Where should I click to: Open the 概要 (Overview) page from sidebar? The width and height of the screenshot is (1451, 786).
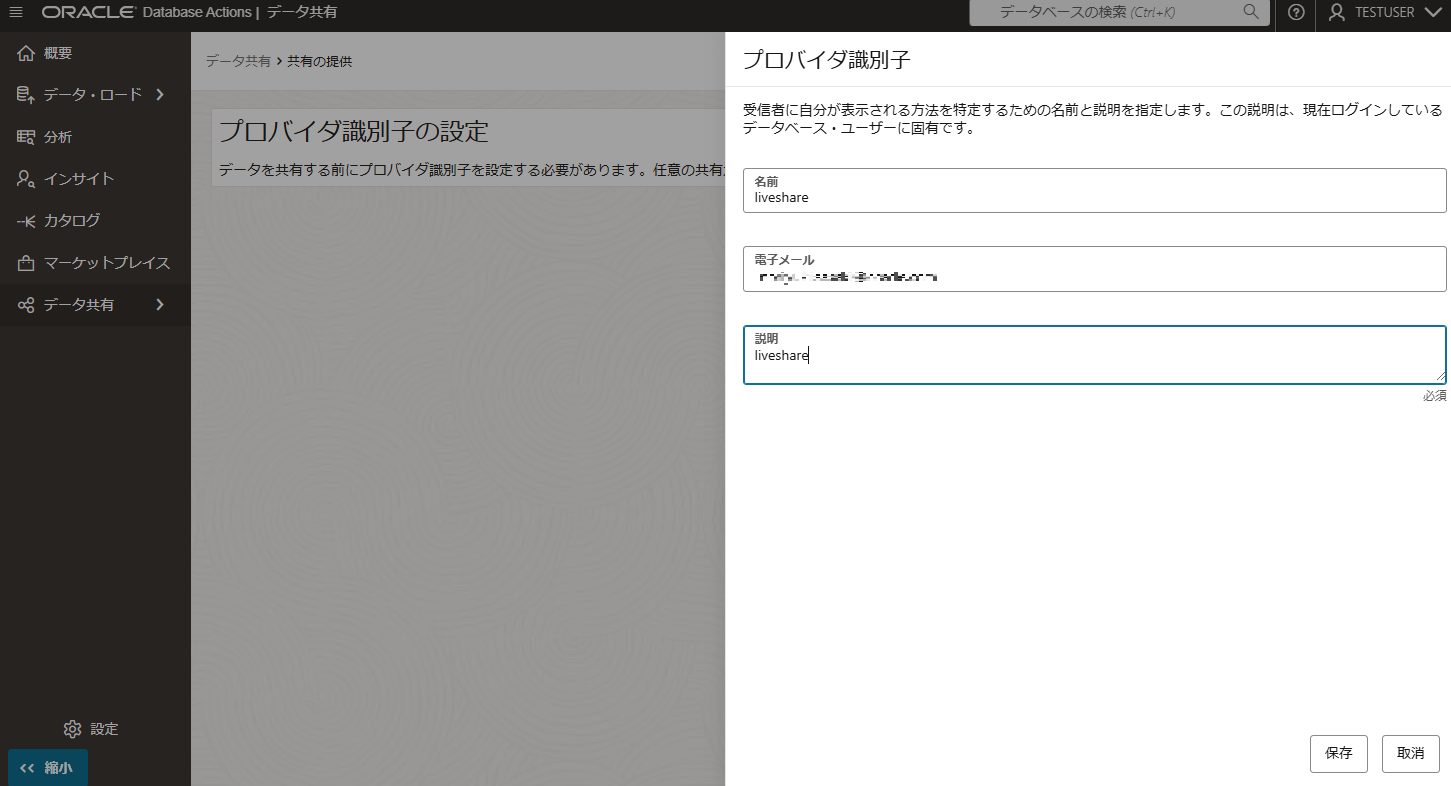[x=60, y=53]
